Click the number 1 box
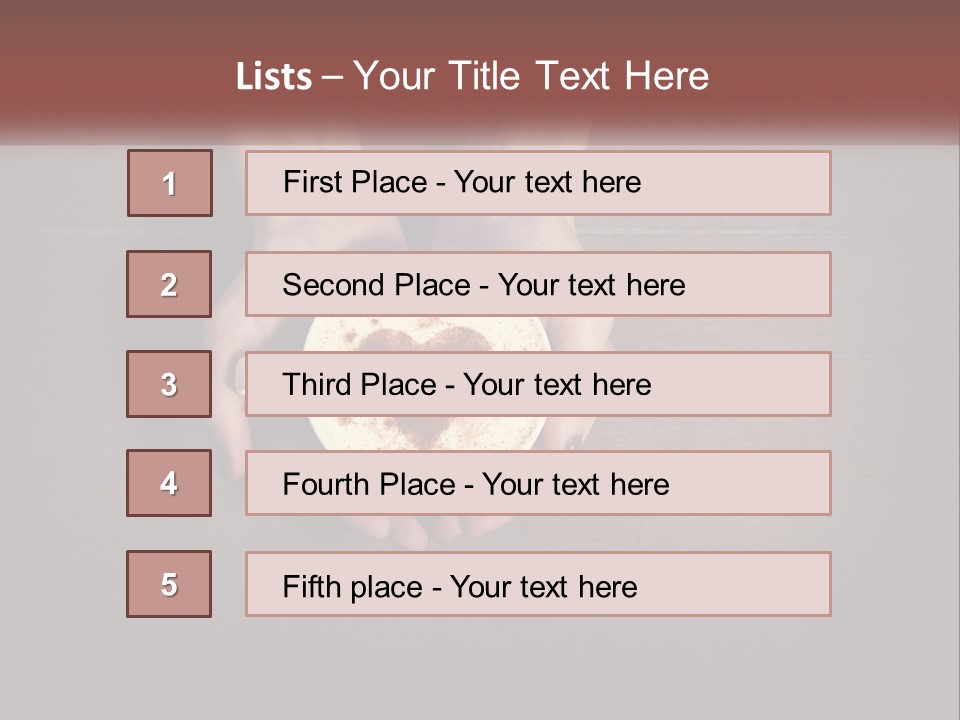Viewport: 960px width, 720px height. click(x=169, y=183)
